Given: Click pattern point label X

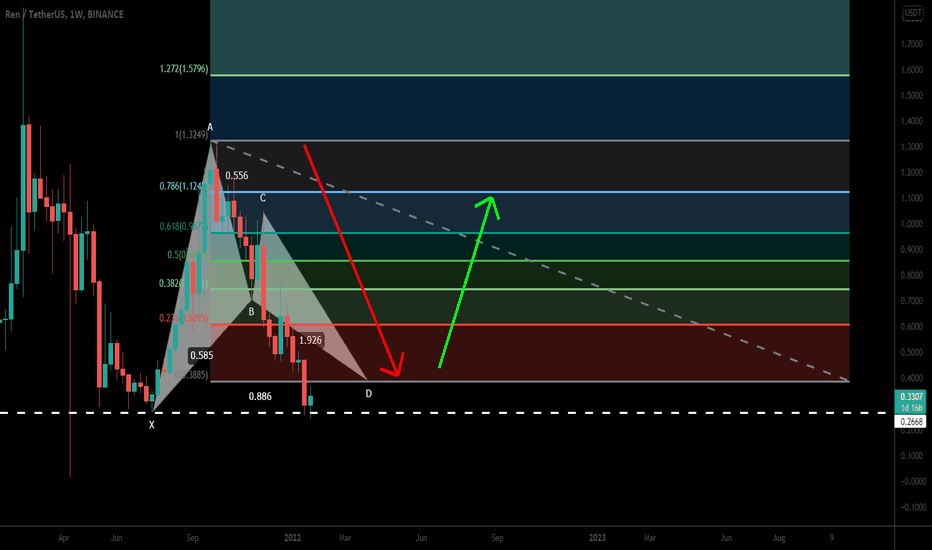Looking at the screenshot, I should (x=152, y=425).
